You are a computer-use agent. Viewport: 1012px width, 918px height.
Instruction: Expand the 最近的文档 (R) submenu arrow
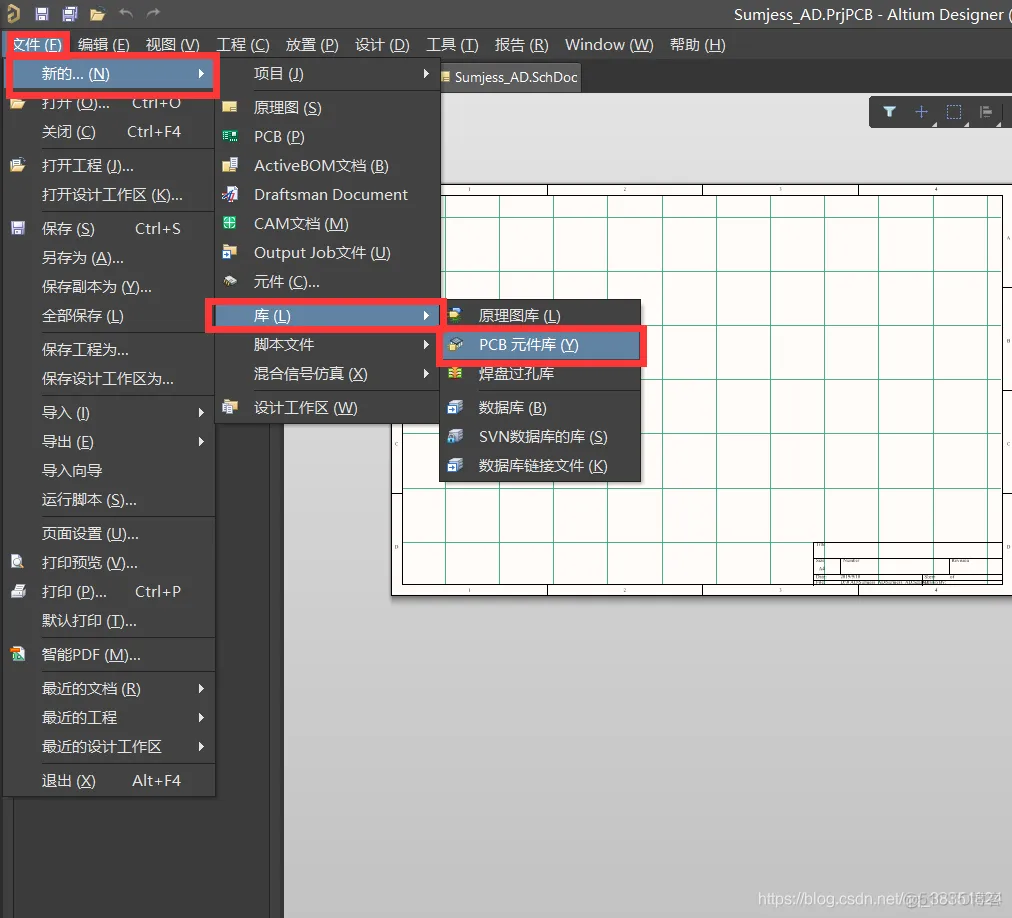pos(201,689)
